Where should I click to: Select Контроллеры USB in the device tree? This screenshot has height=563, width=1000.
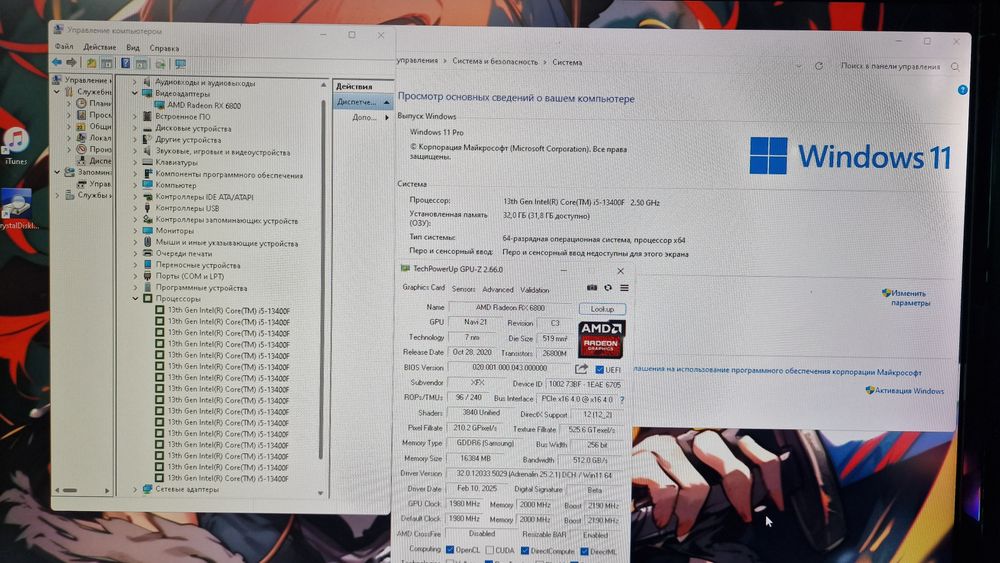(x=188, y=208)
